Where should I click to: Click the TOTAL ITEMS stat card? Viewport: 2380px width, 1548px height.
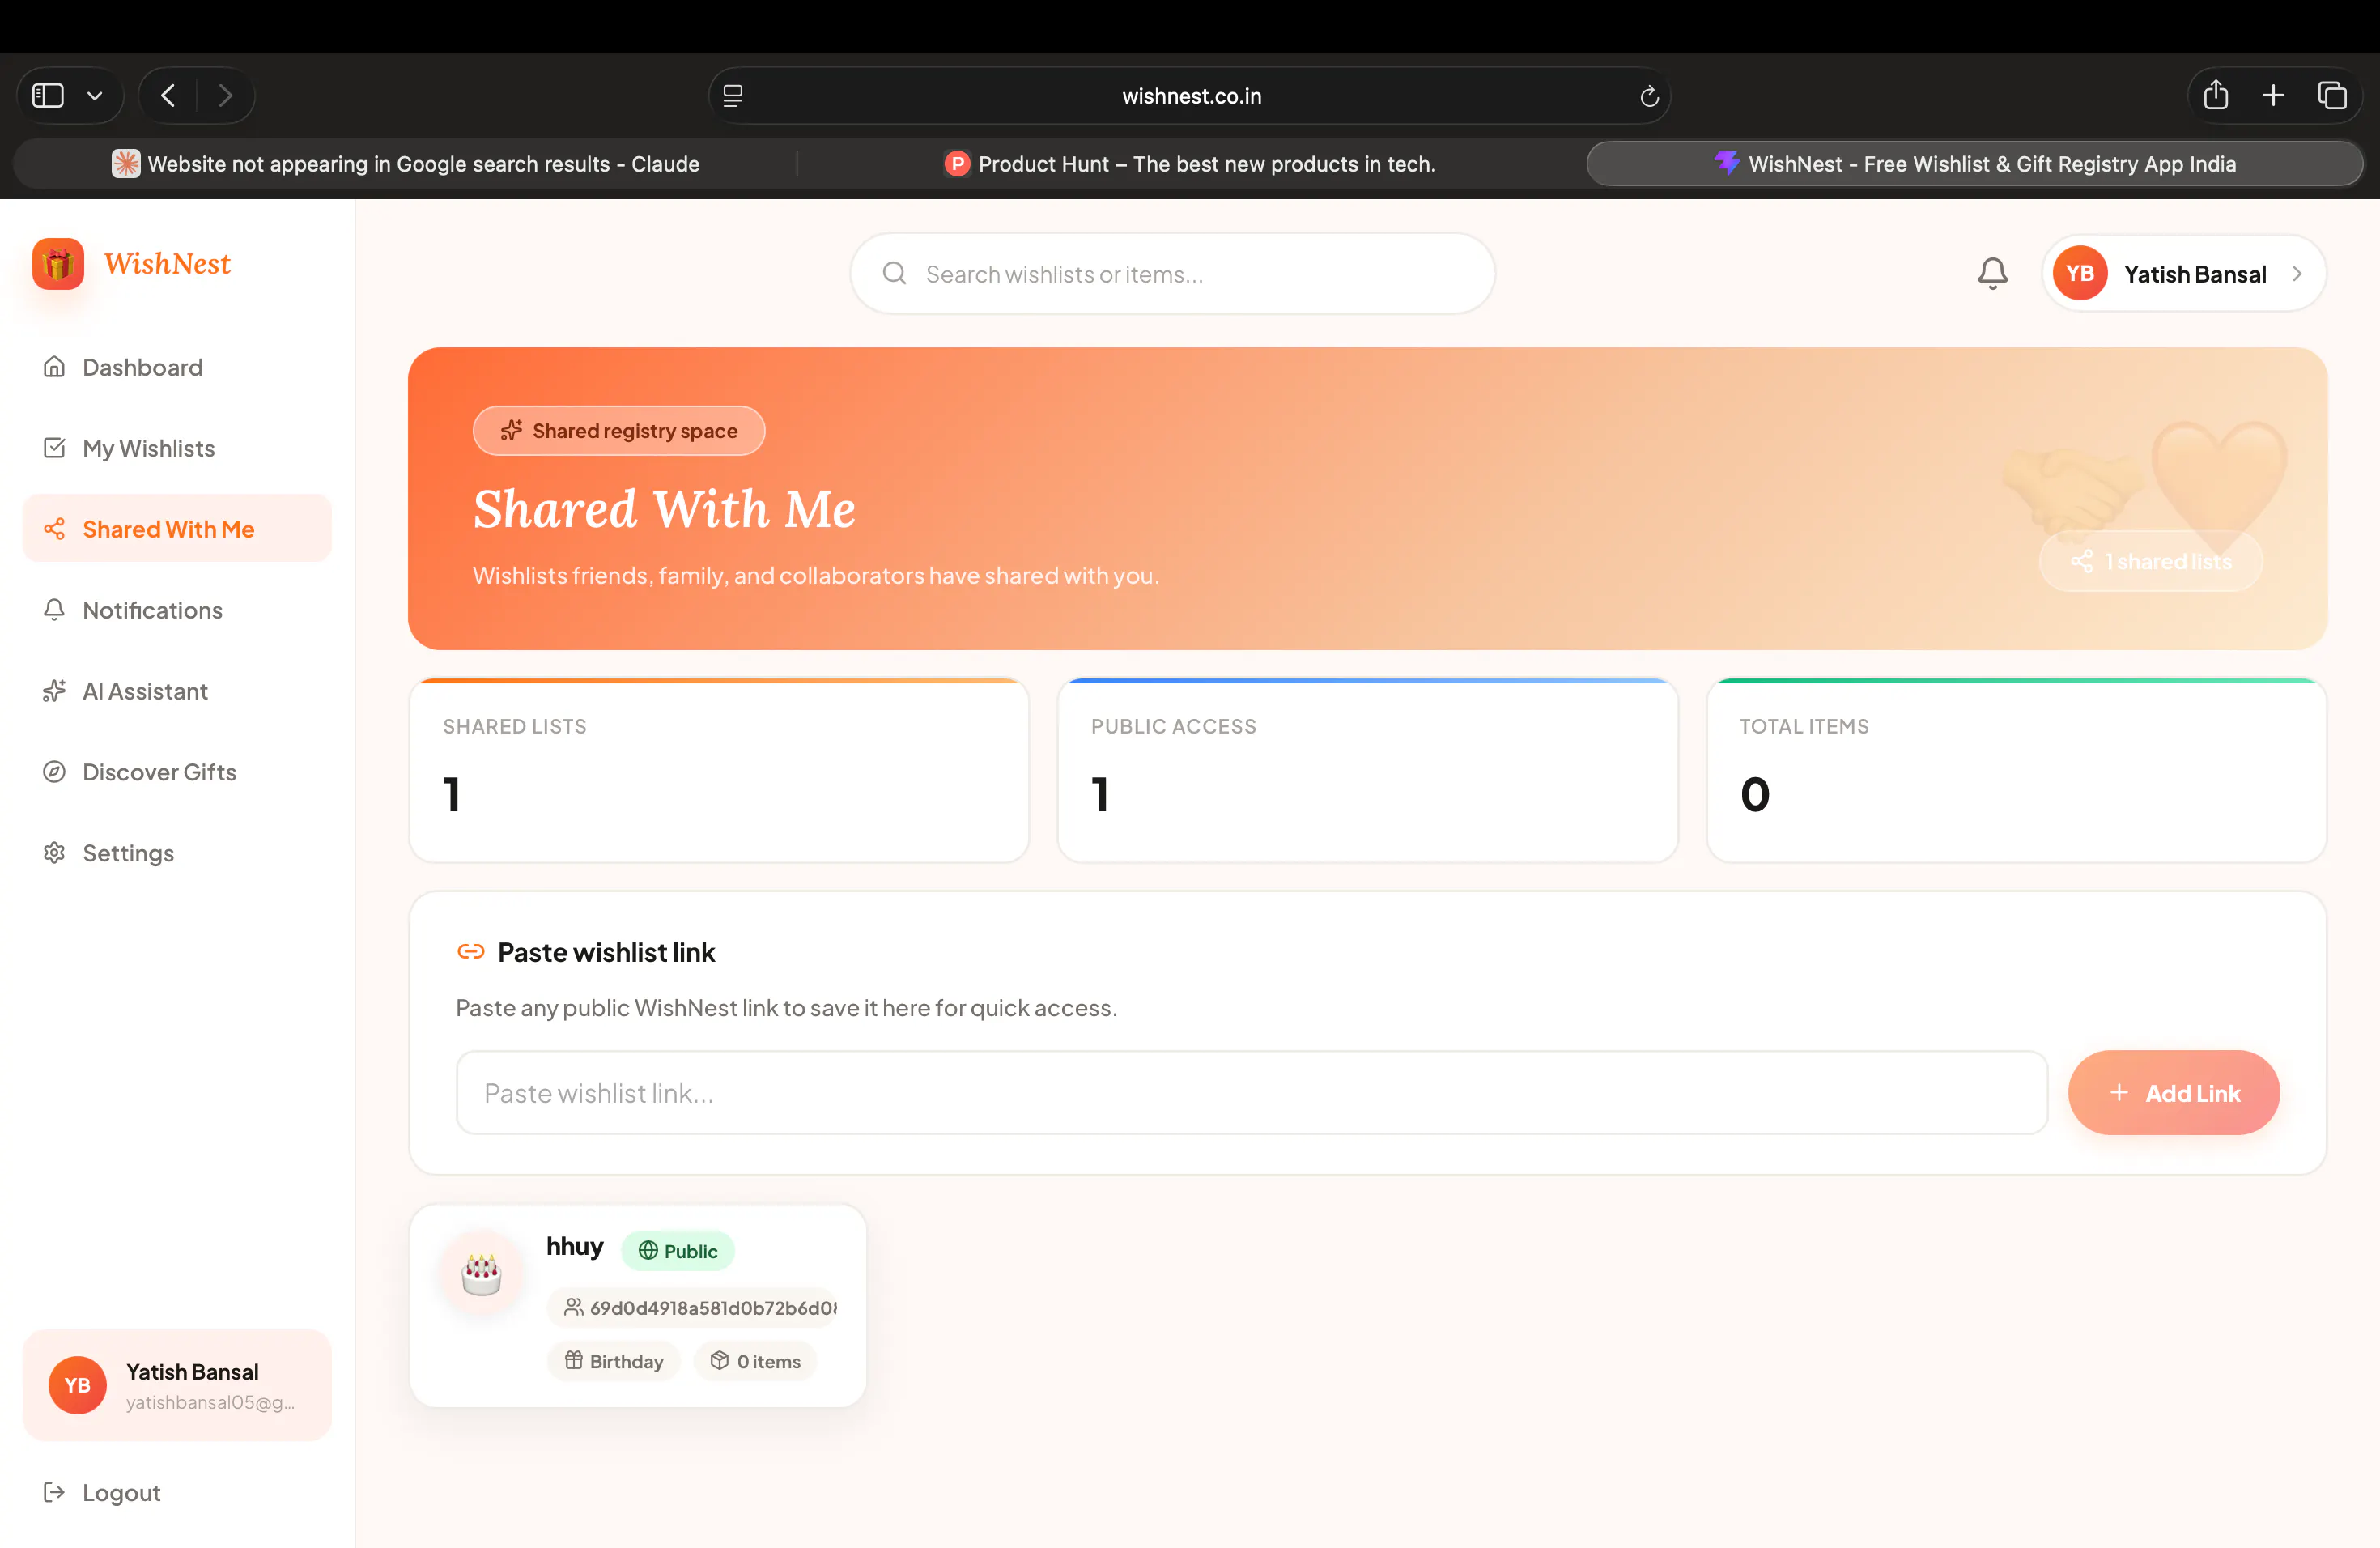coord(2016,771)
